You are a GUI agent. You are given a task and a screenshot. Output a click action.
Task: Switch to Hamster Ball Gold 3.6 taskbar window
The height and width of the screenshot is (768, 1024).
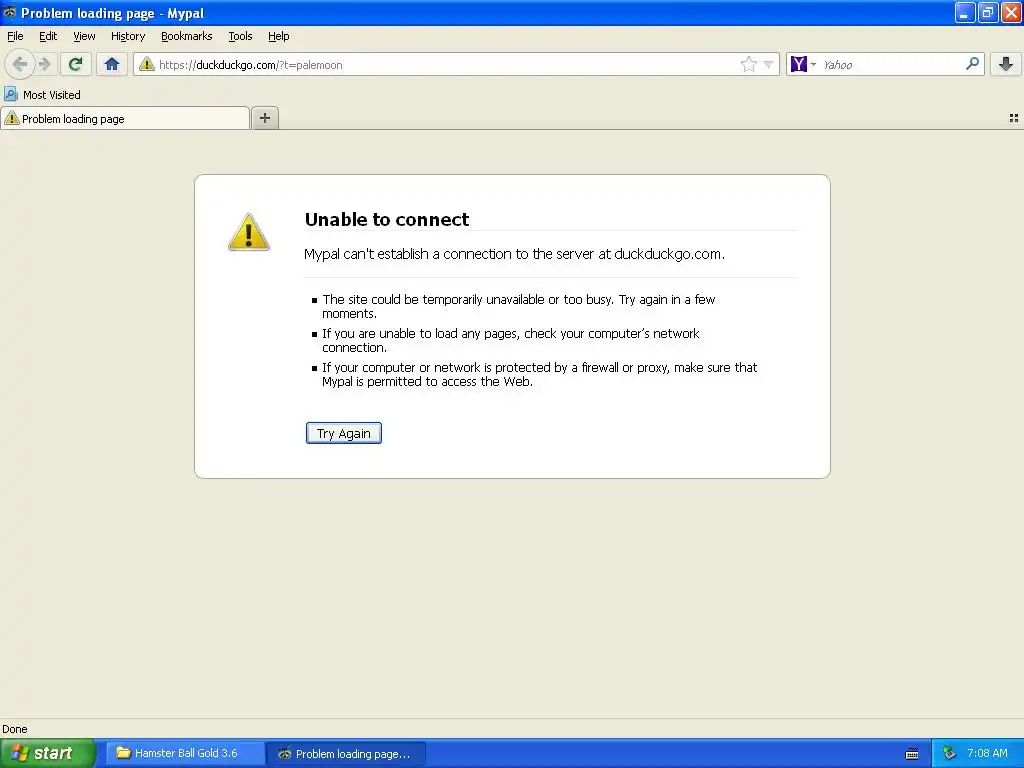click(185, 753)
